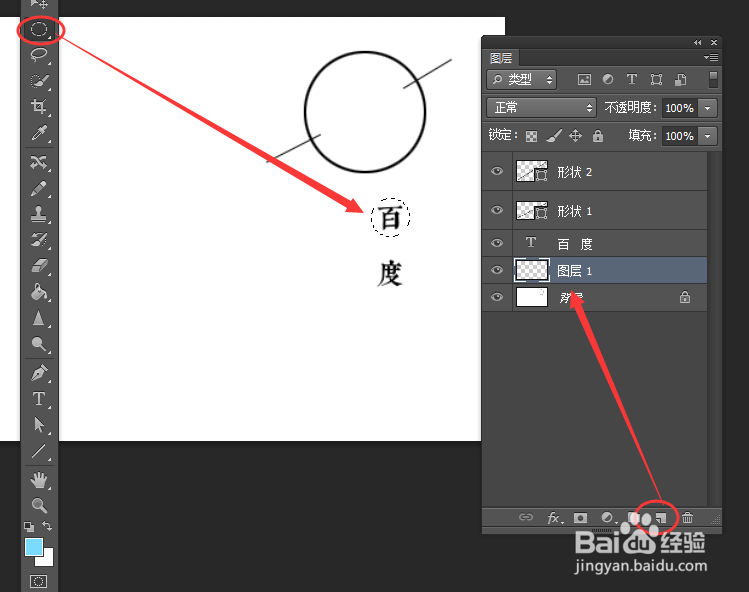Select the Hand tool
Screen dimensions: 749x592
[39, 480]
